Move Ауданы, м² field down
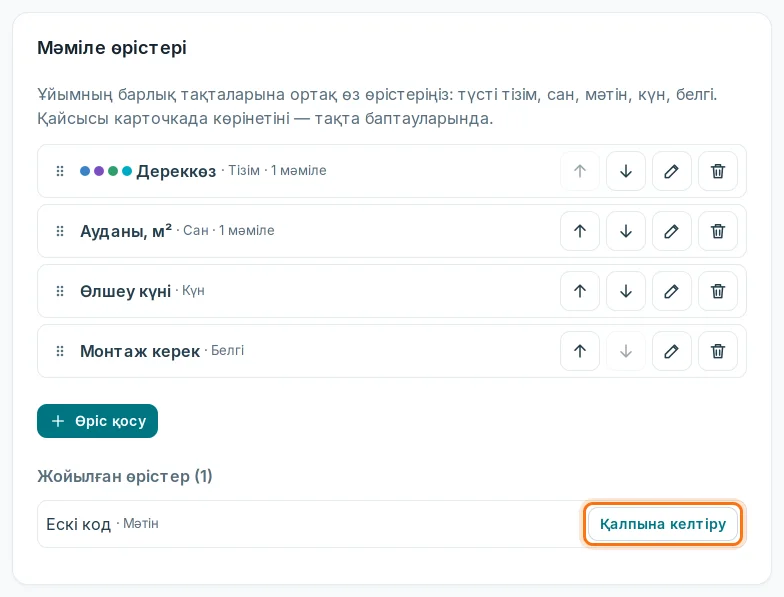 point(626,231)
